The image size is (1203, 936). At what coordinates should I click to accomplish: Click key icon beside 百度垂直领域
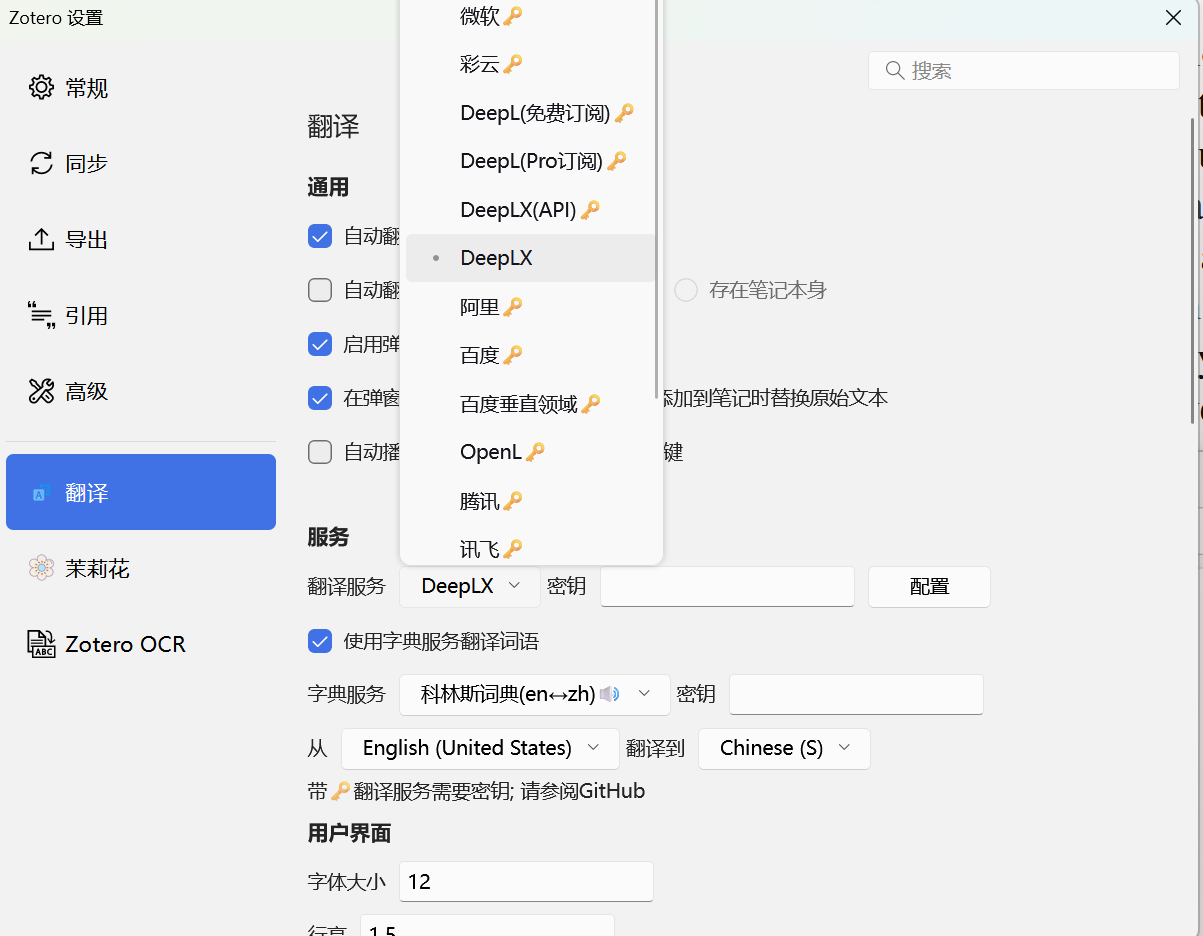click(591, 404)
